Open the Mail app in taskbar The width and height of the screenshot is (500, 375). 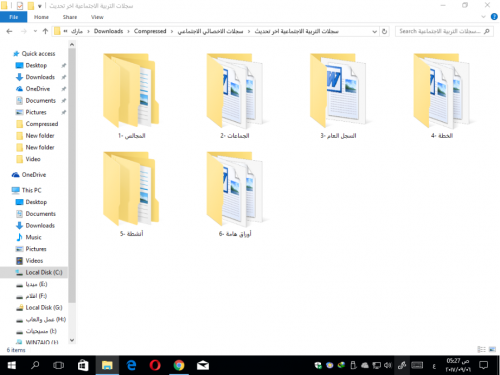click(x=203, y=366)
